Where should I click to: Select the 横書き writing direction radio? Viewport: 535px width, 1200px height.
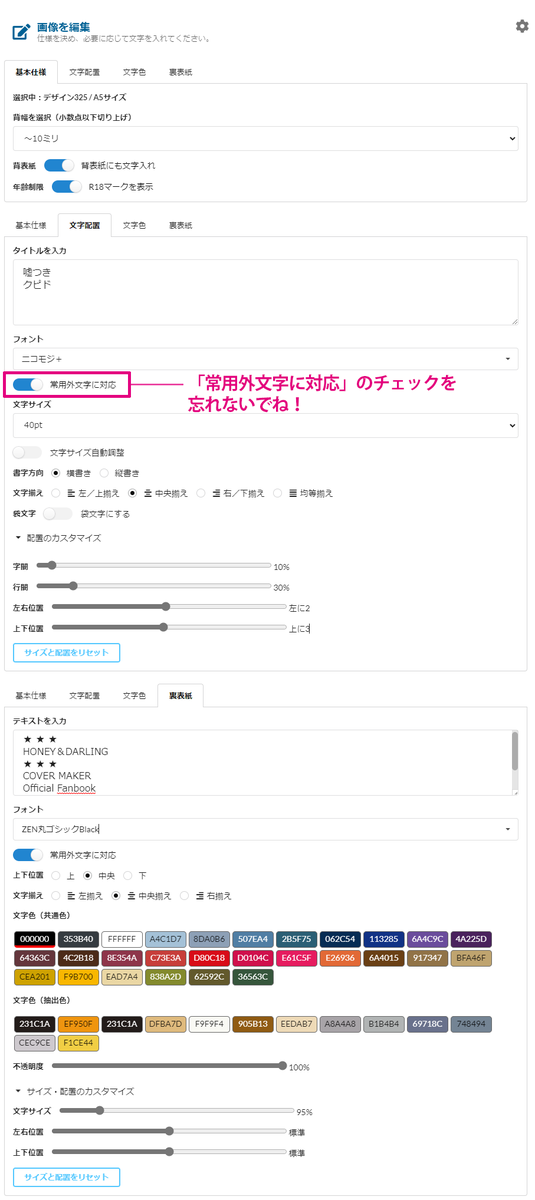click(56, 472)
